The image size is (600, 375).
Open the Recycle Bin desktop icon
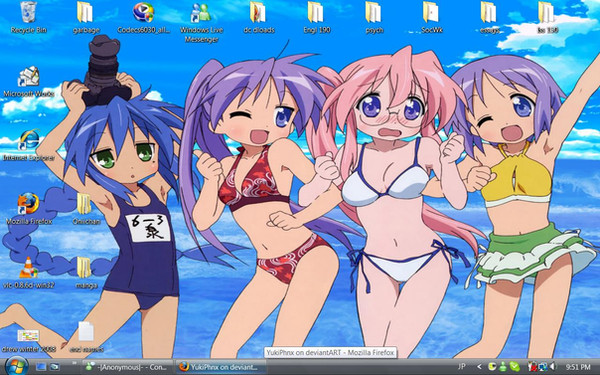click(x=28, y=17)
